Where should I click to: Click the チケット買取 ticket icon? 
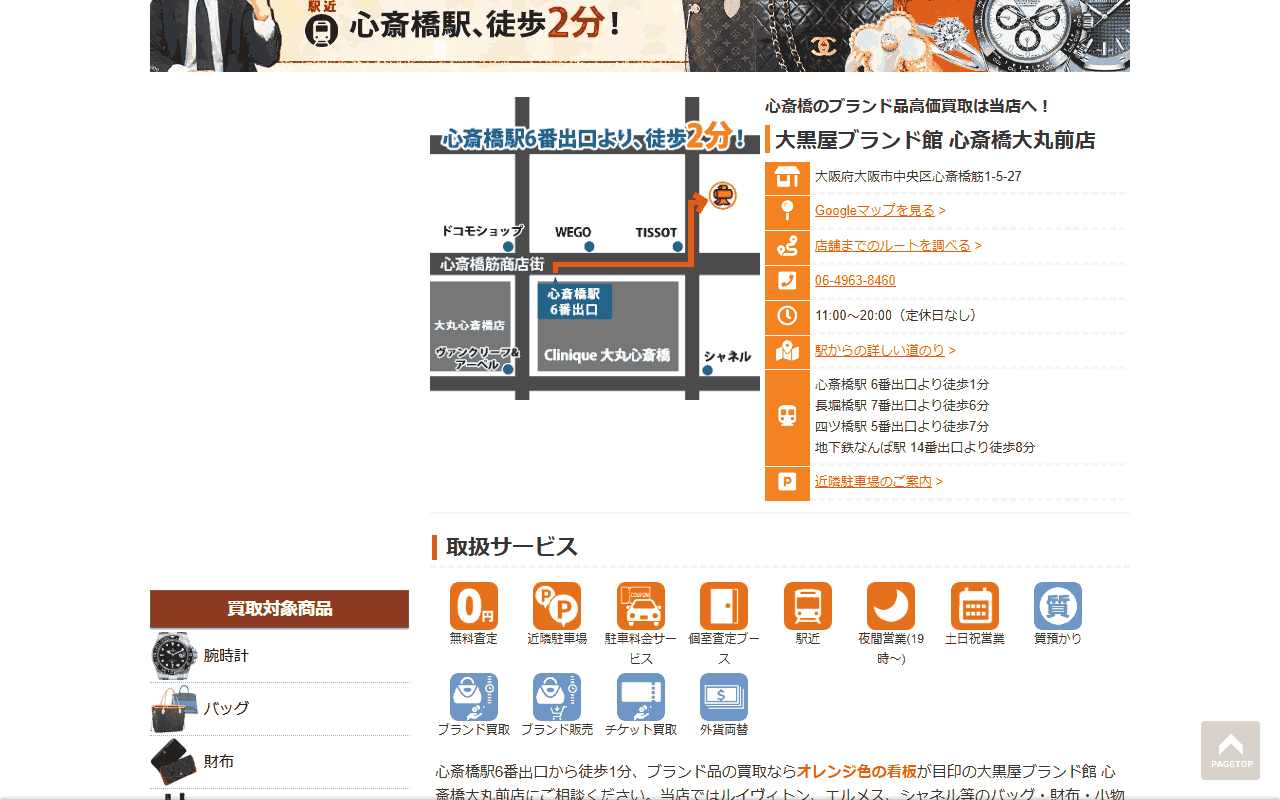(641, 697)
